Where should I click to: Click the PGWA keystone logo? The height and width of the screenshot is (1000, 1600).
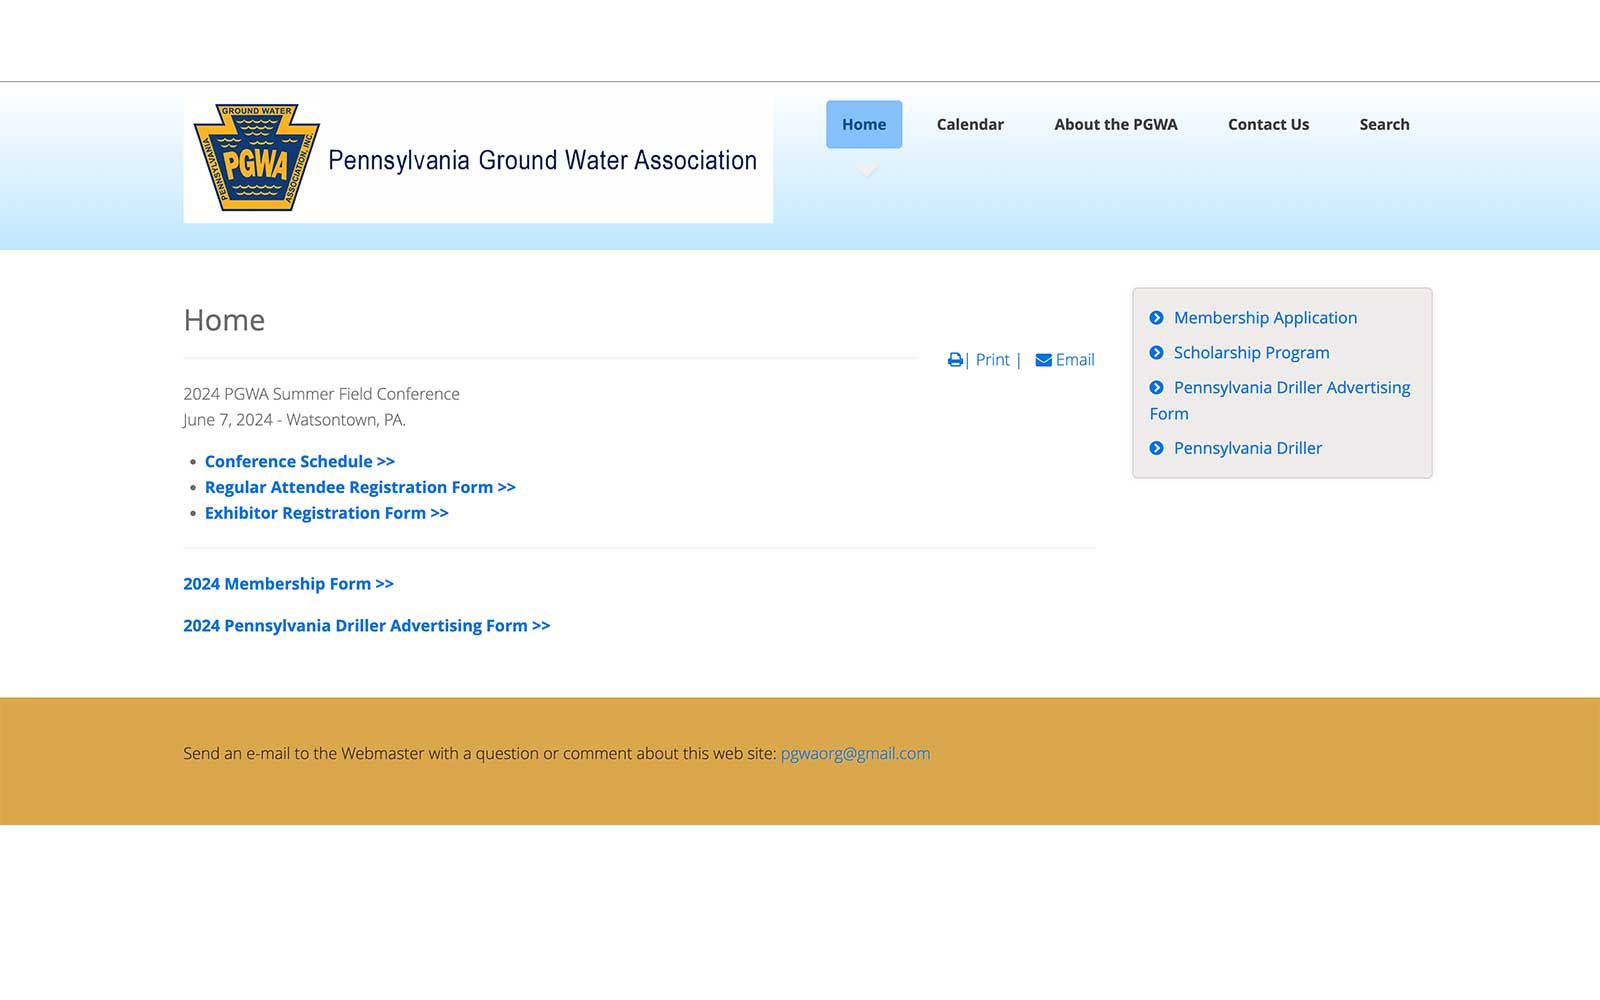pos(256,158)
